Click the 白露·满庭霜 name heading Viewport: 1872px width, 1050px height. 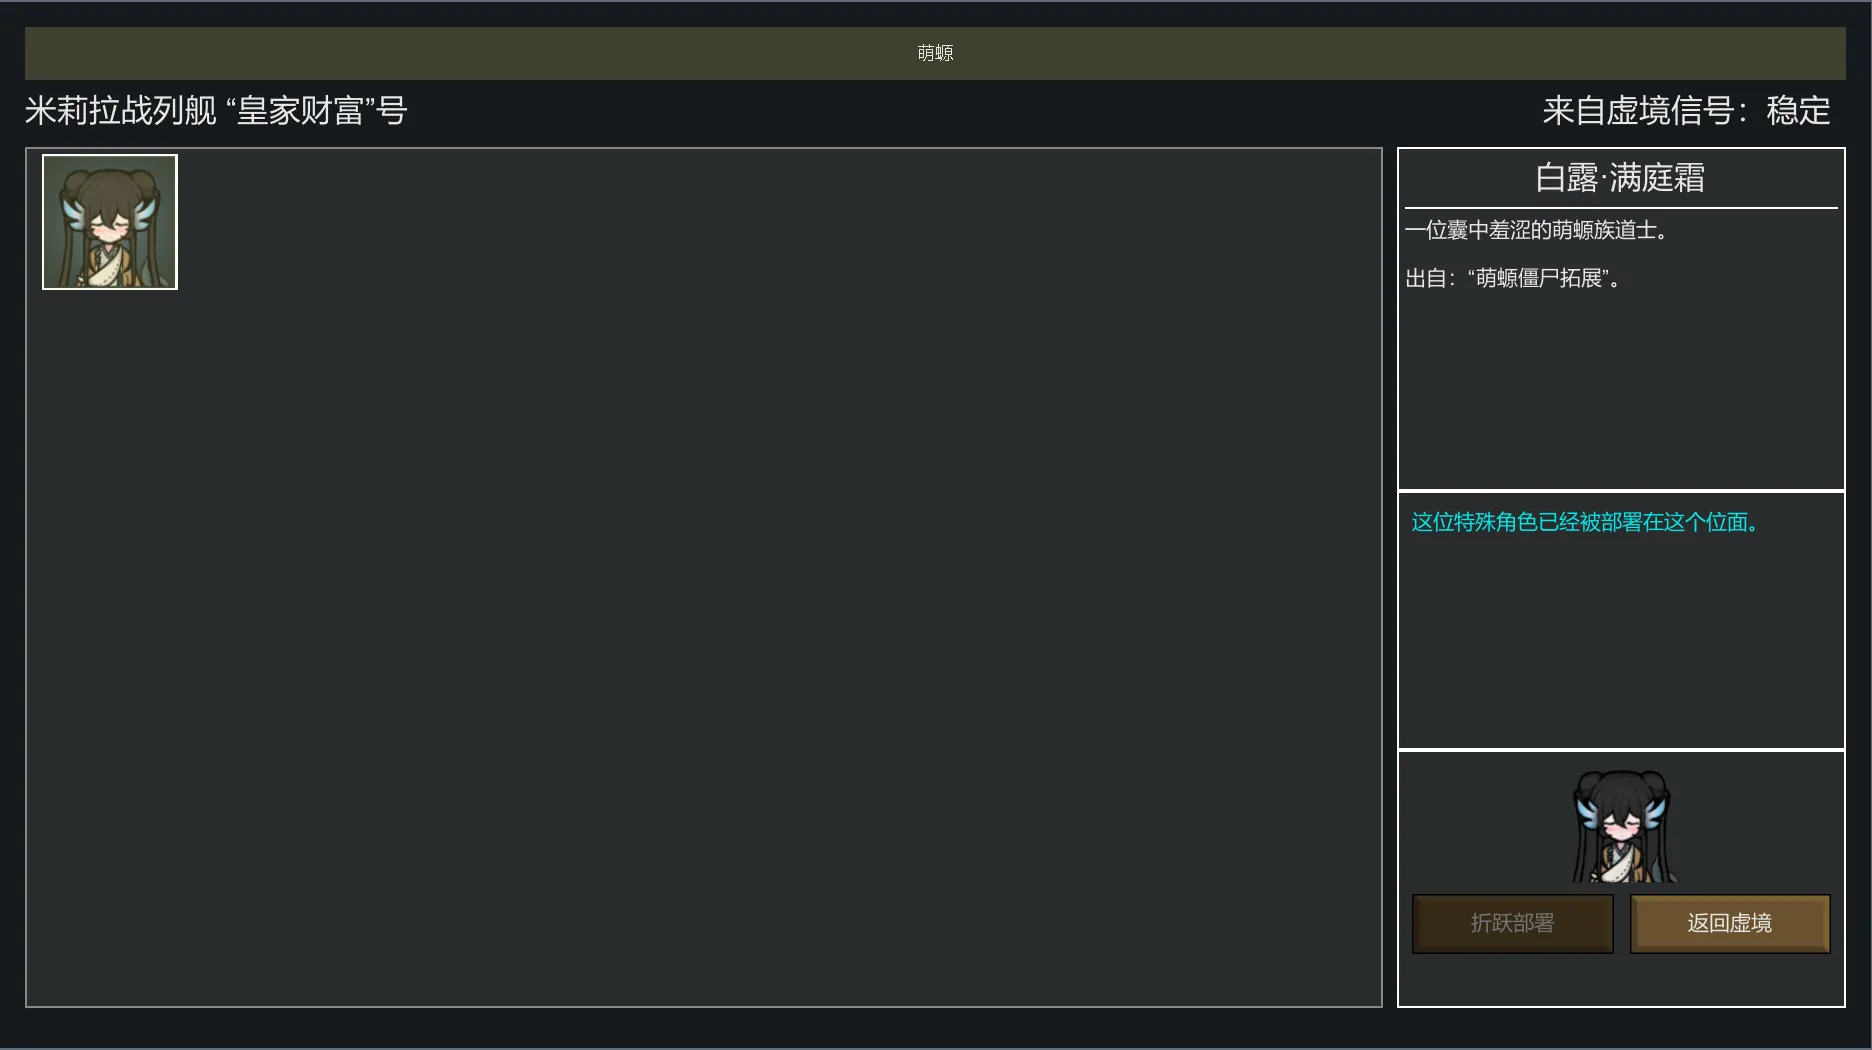tap(1620, 178)
